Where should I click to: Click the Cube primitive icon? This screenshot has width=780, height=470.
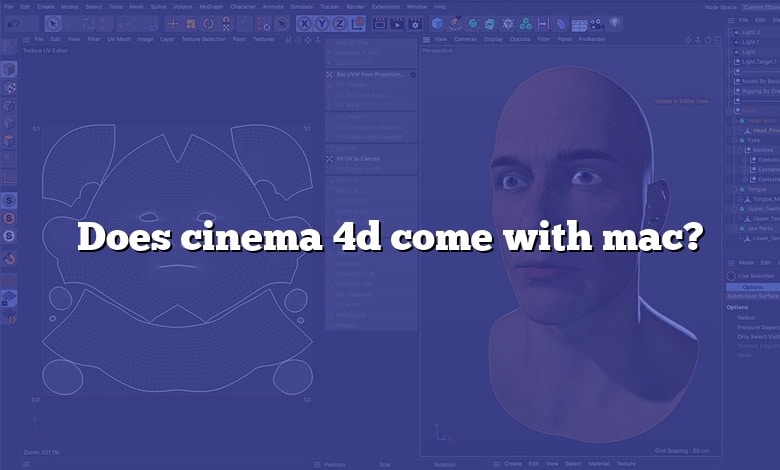(x=437, y=23)
